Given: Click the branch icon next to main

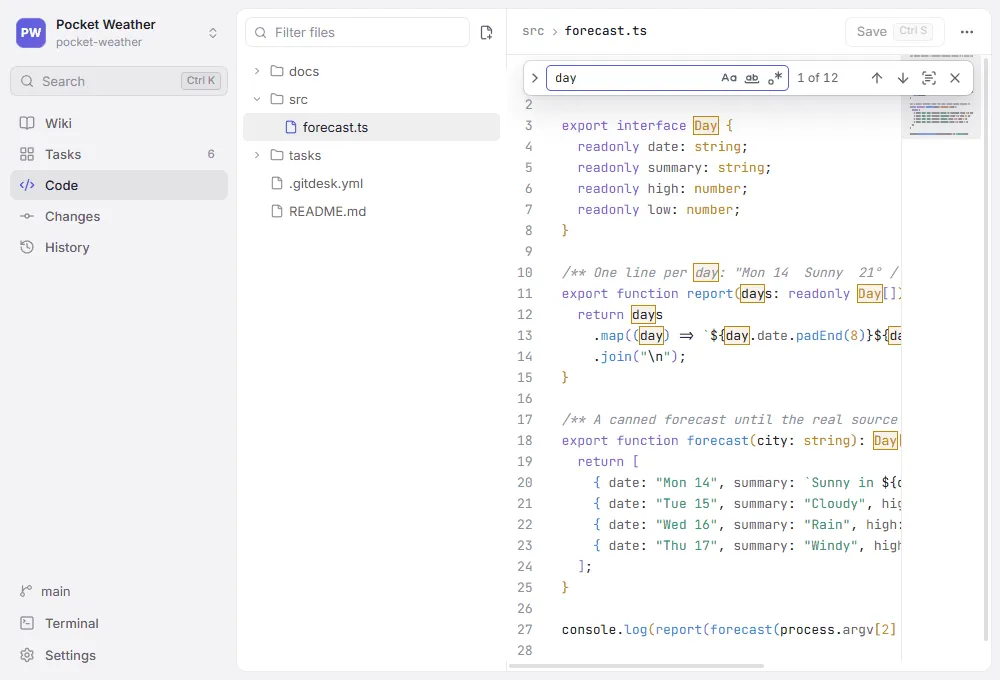Looking at the screenshot, I should [x=26, y=591].
